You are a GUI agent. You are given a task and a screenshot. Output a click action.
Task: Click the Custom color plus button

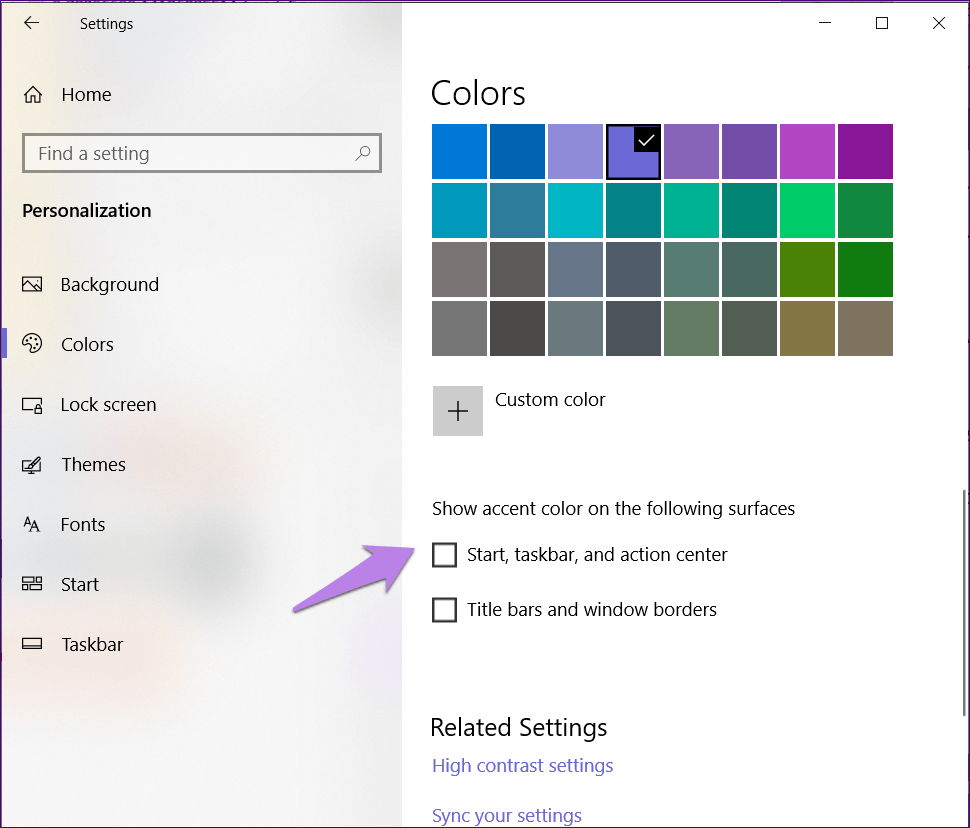click(458, 411)
